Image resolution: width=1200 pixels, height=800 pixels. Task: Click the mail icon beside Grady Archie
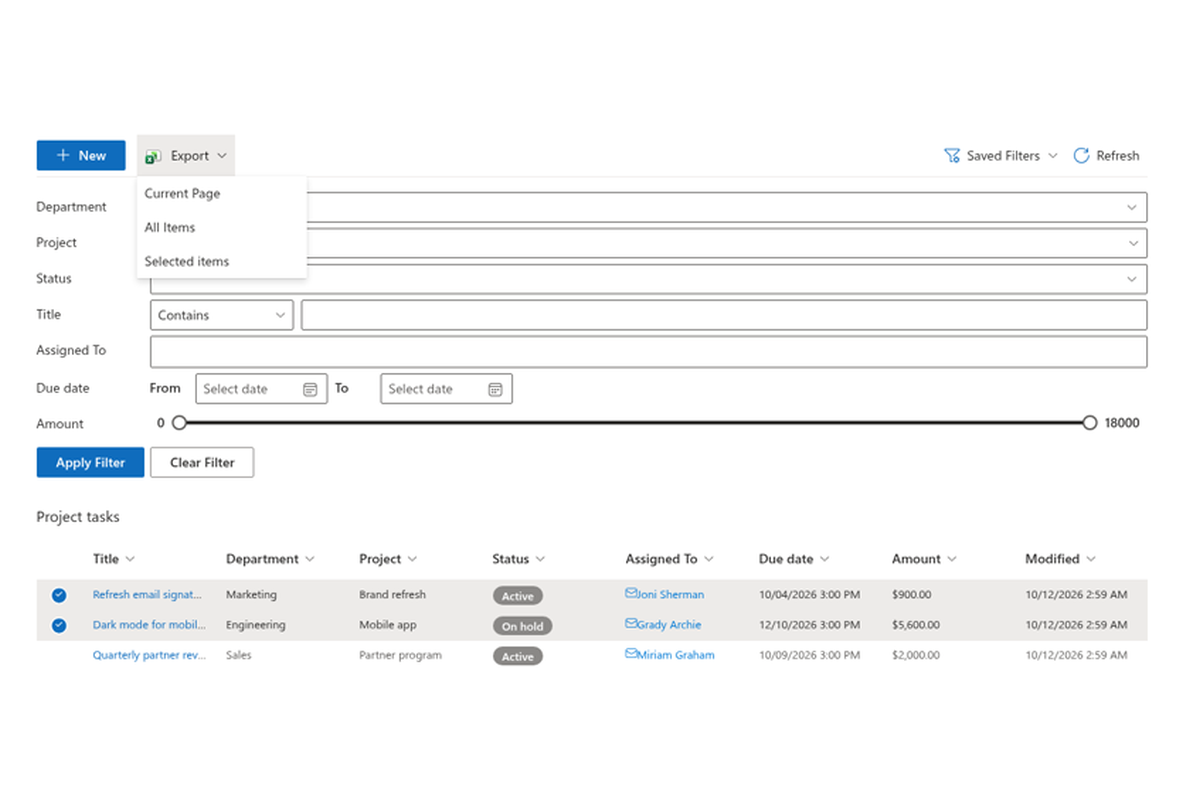click(631, 623)
